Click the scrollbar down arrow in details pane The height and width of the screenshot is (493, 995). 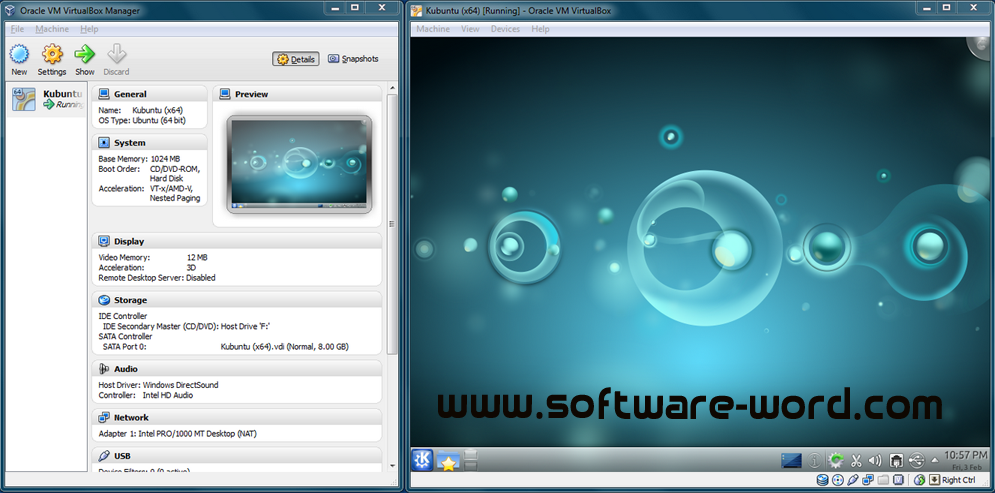pos(392,466)
